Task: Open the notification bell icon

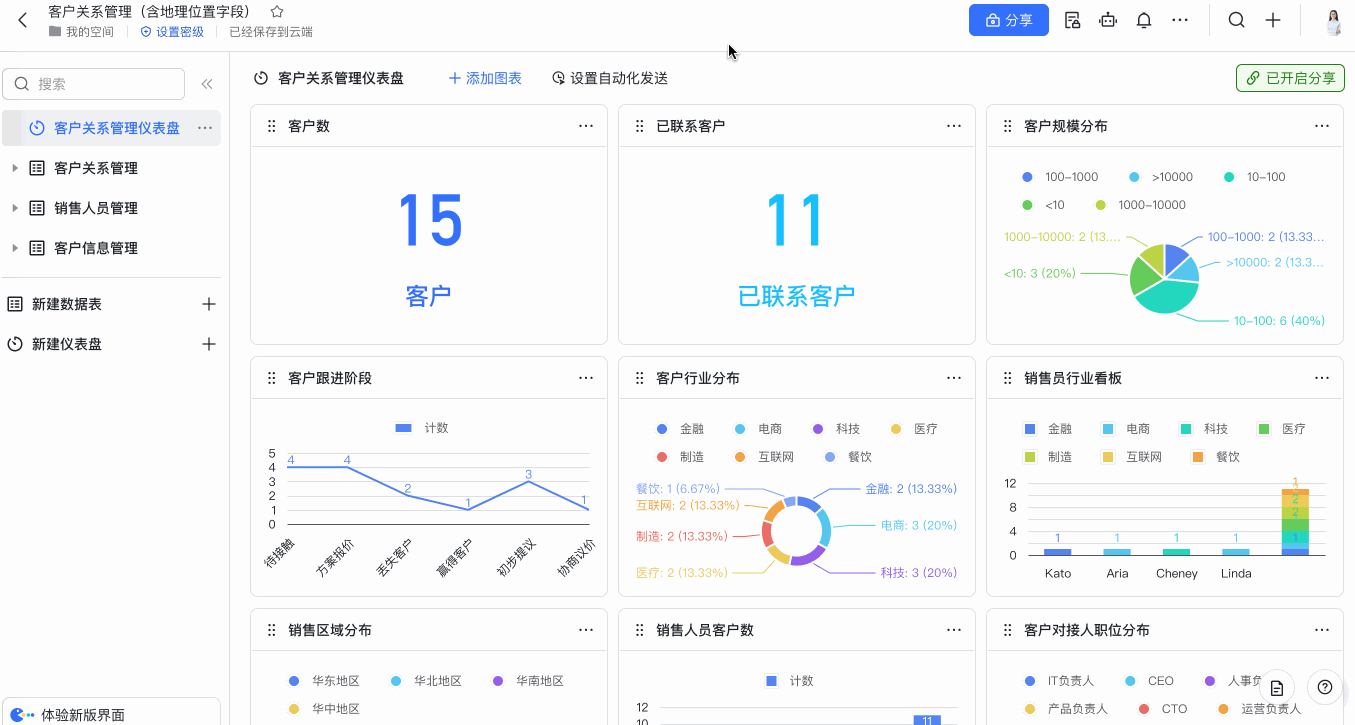Action: [x=1143, y=19]
